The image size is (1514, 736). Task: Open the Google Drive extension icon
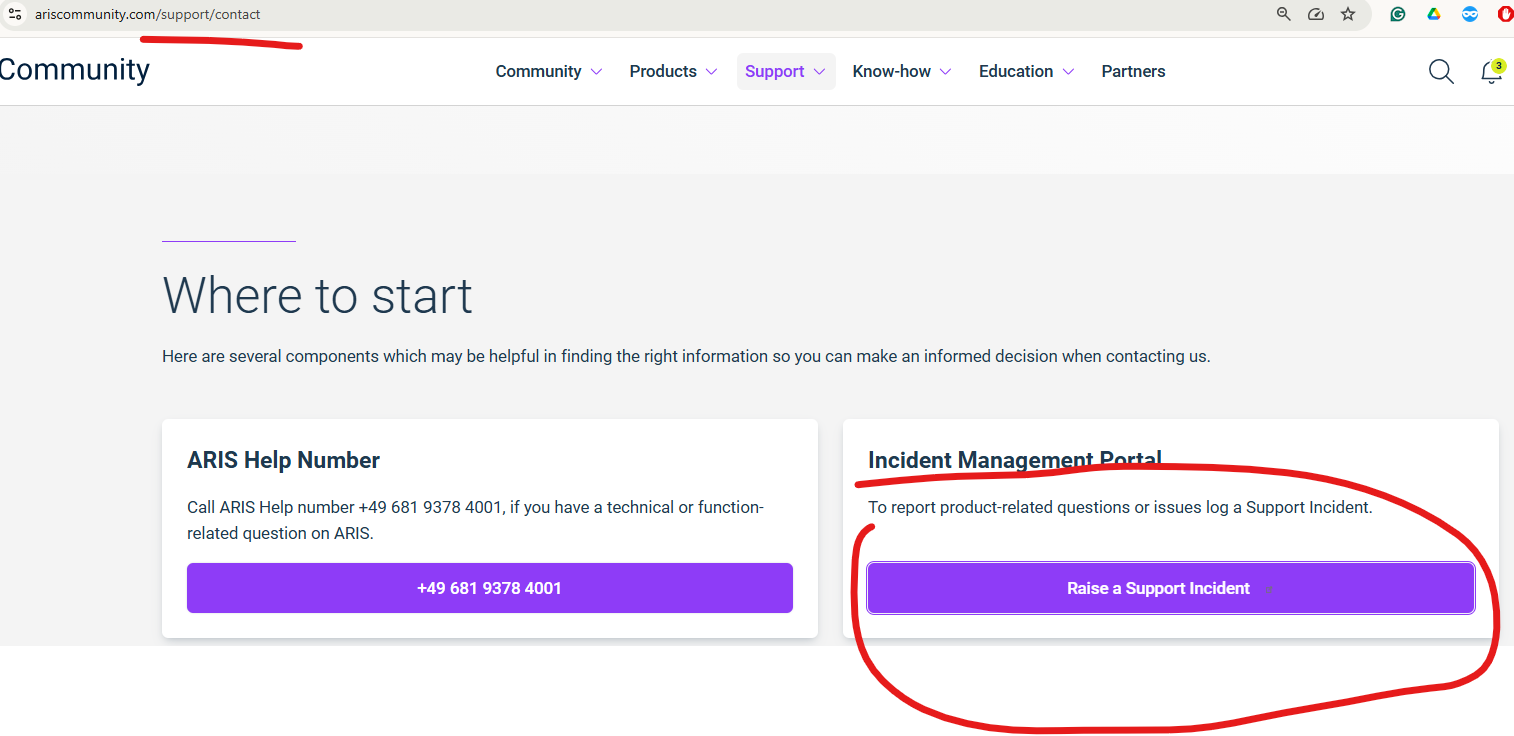click(x=1433, y=14)
